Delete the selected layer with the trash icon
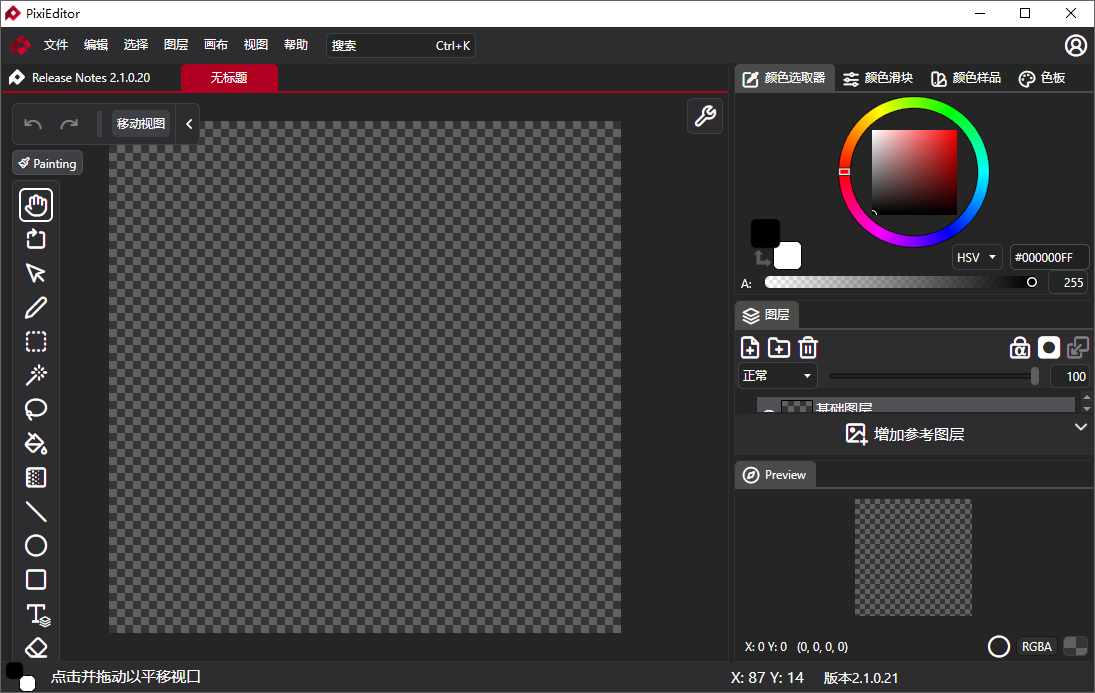The width and height of the screenshot is (1095, 693). (808, 347)
